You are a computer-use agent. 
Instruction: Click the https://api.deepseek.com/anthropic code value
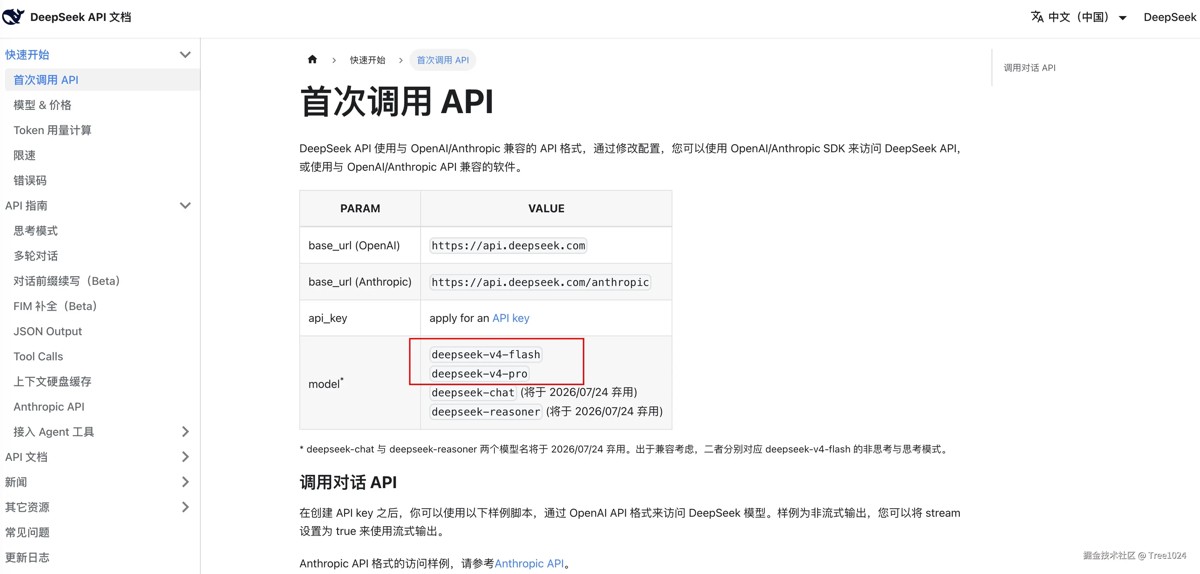[540, 282]
